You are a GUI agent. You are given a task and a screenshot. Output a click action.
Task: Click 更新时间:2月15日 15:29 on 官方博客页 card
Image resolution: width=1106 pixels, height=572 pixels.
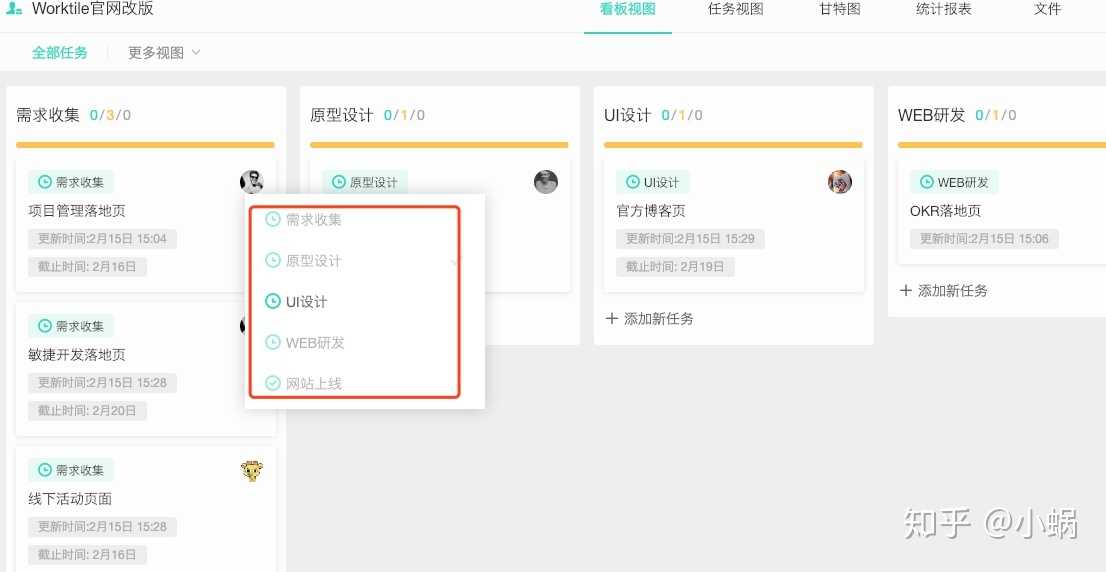690,238
